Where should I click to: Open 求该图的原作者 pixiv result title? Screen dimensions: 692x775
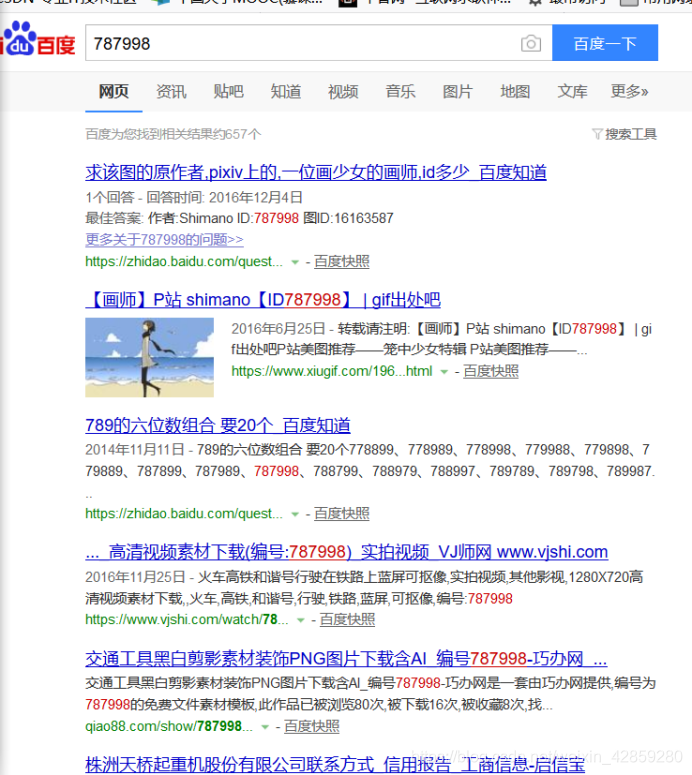(x=316, y=172)
